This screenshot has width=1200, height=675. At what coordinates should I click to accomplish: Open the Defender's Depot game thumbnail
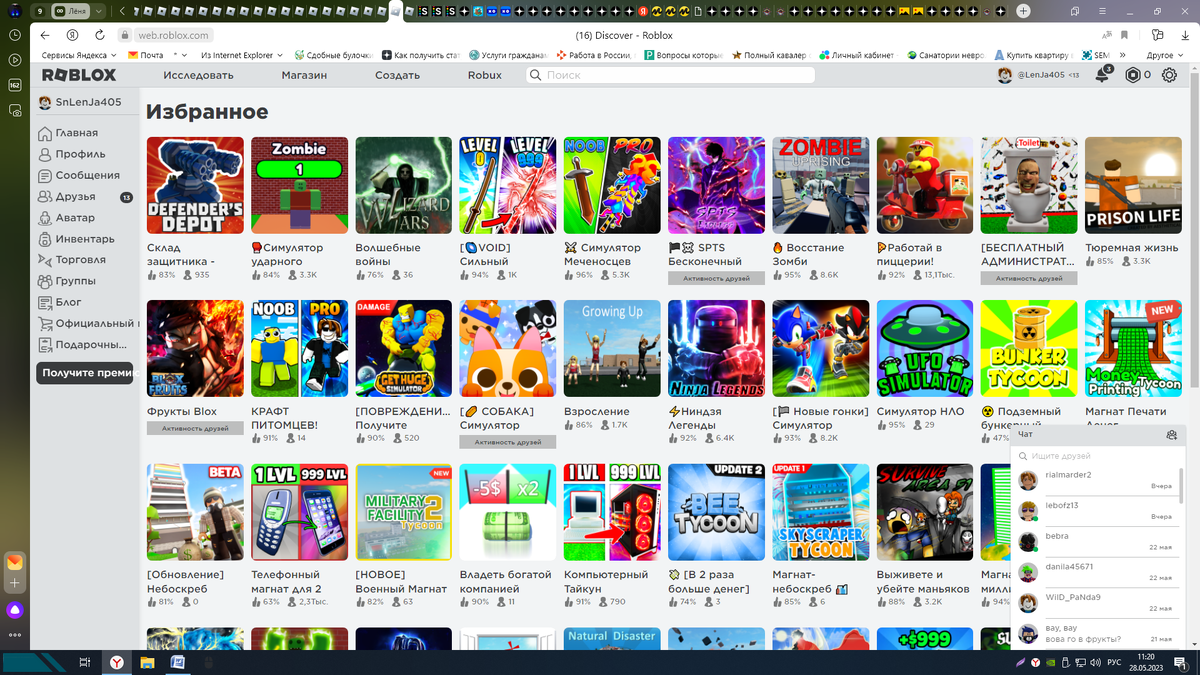tap(195, 185)
